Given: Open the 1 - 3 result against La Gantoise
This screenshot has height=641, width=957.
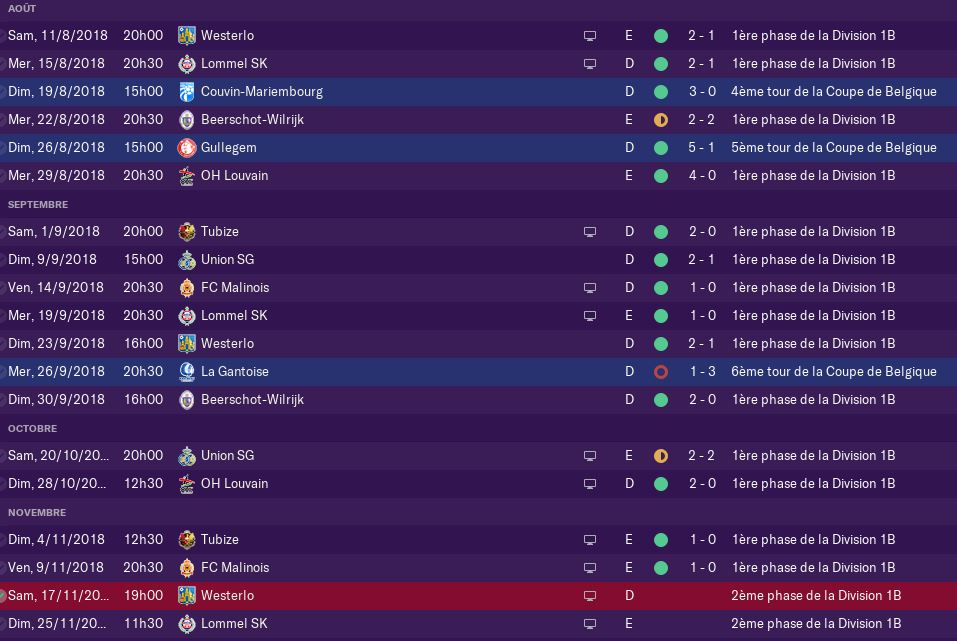Looking at the screenshot, I should [x=702, y=372].
